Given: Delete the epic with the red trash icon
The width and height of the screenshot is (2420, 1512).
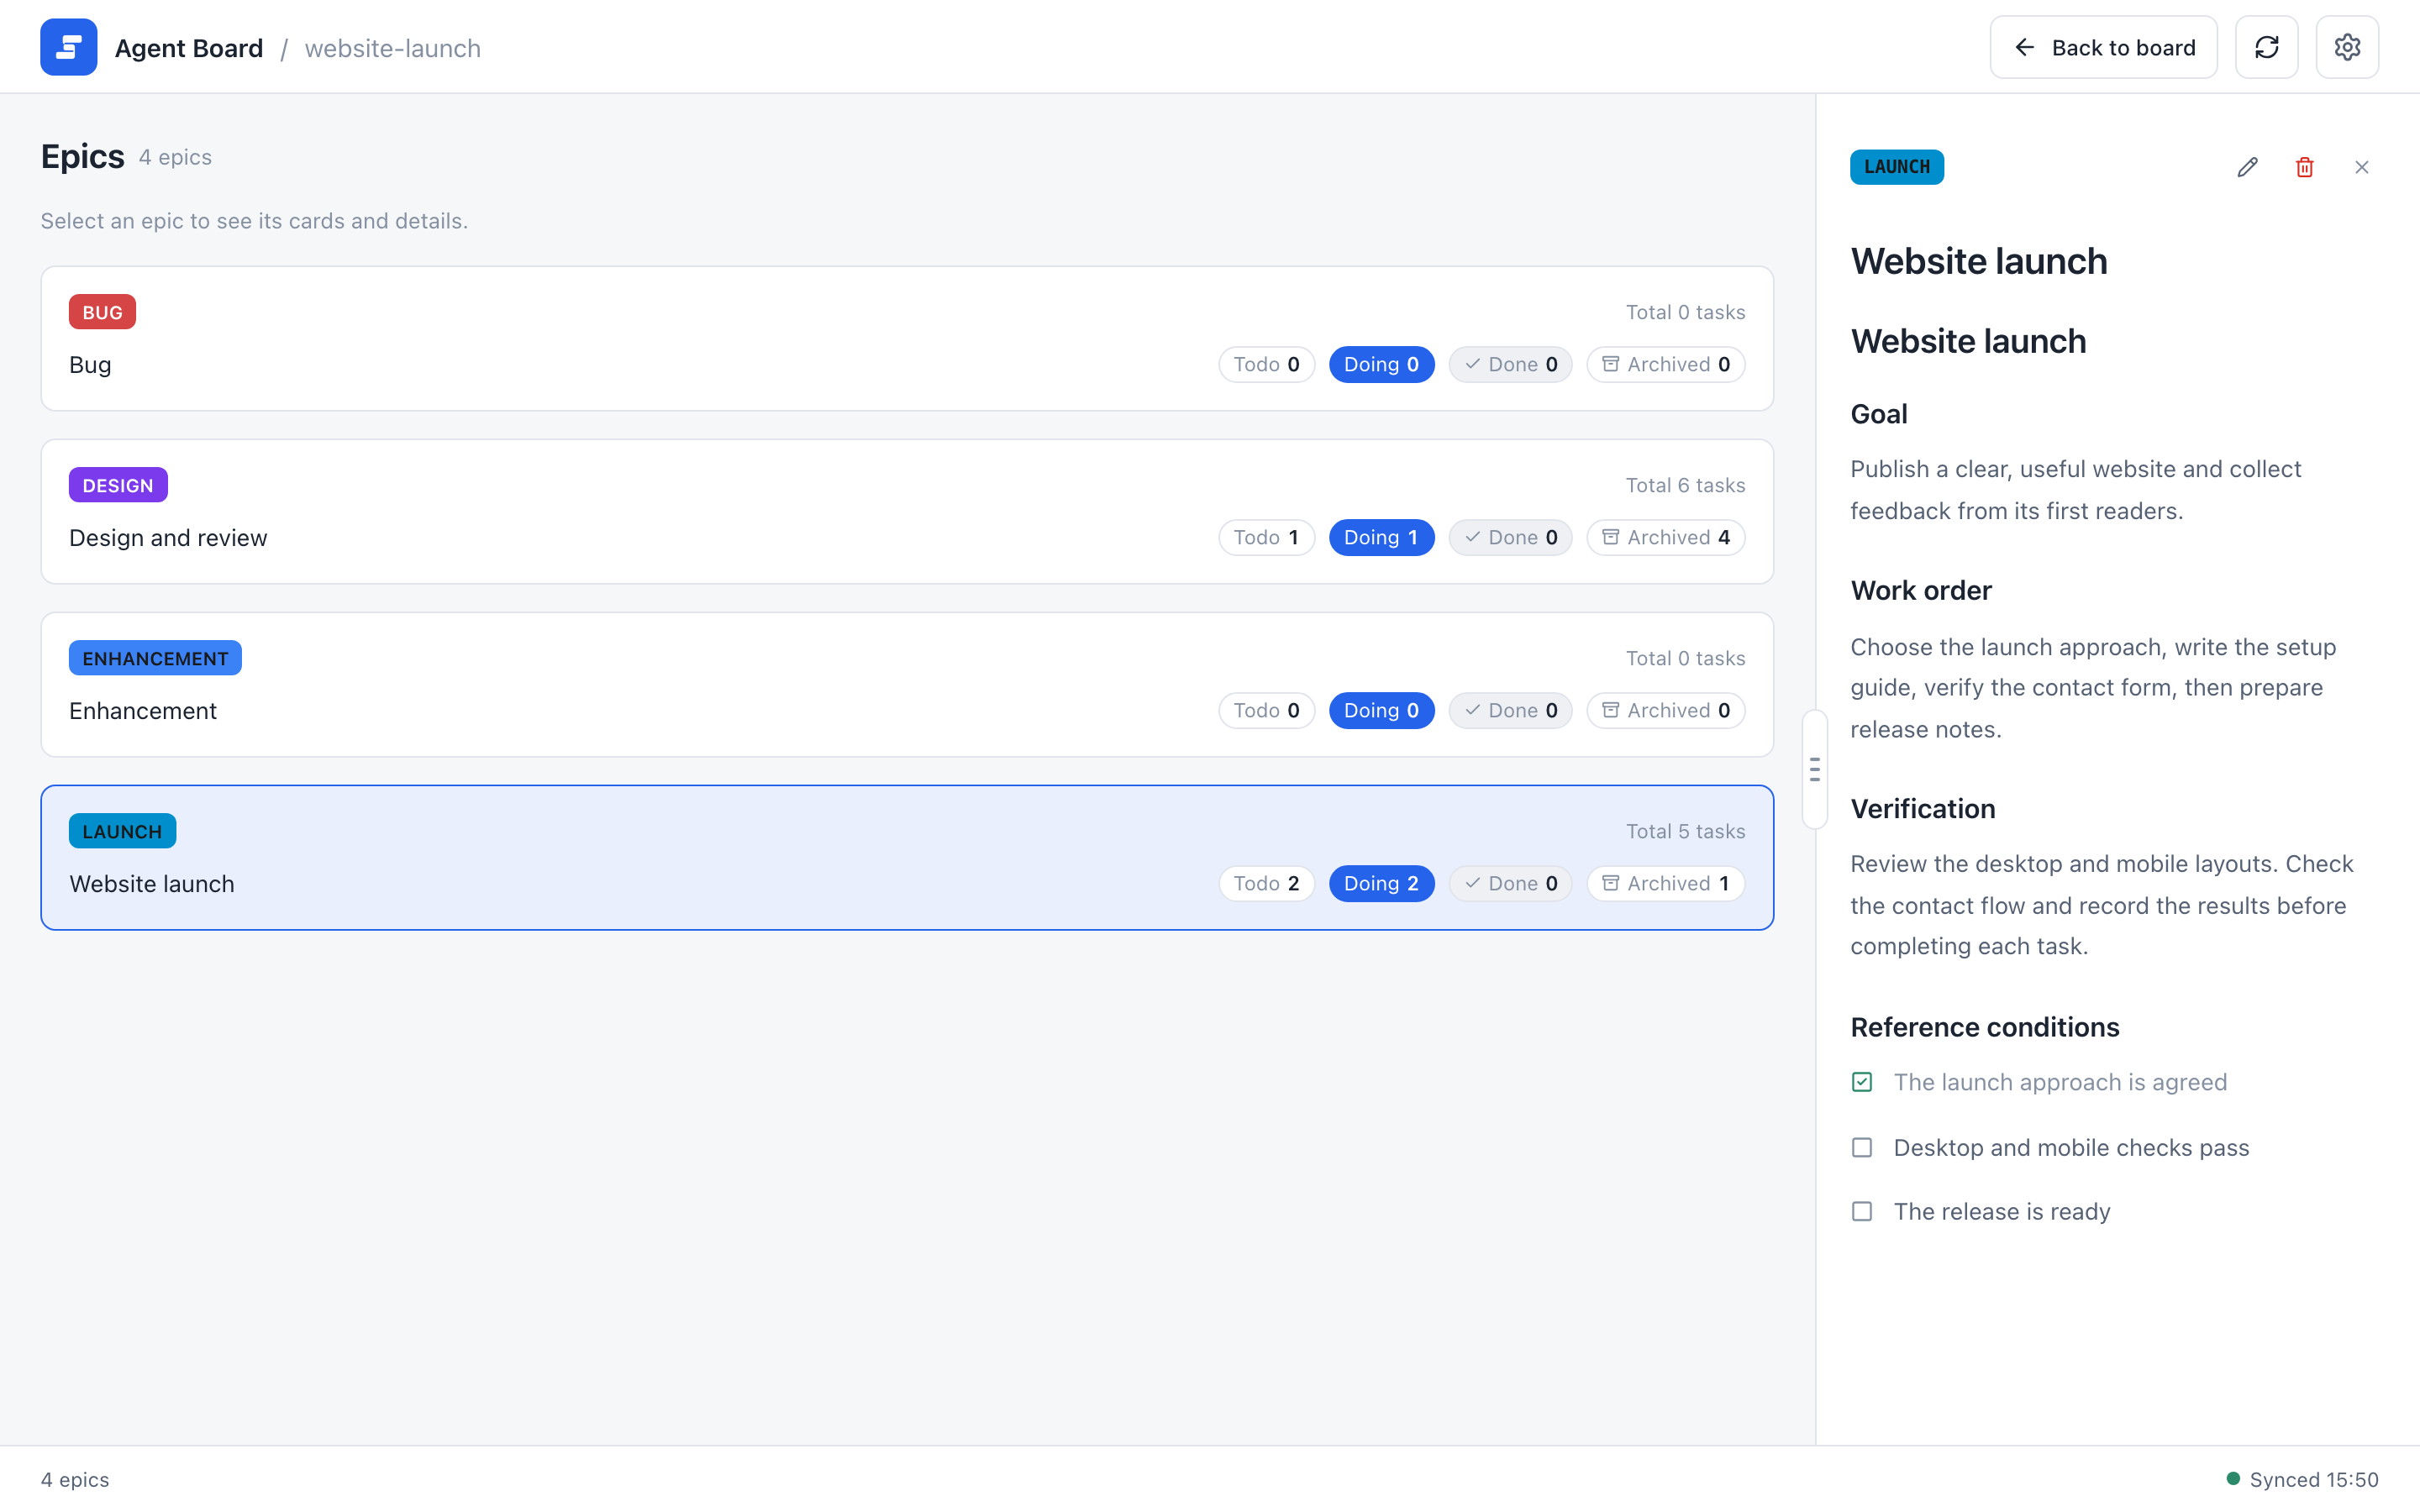Looking at the screenshot, I should 2304,167.
